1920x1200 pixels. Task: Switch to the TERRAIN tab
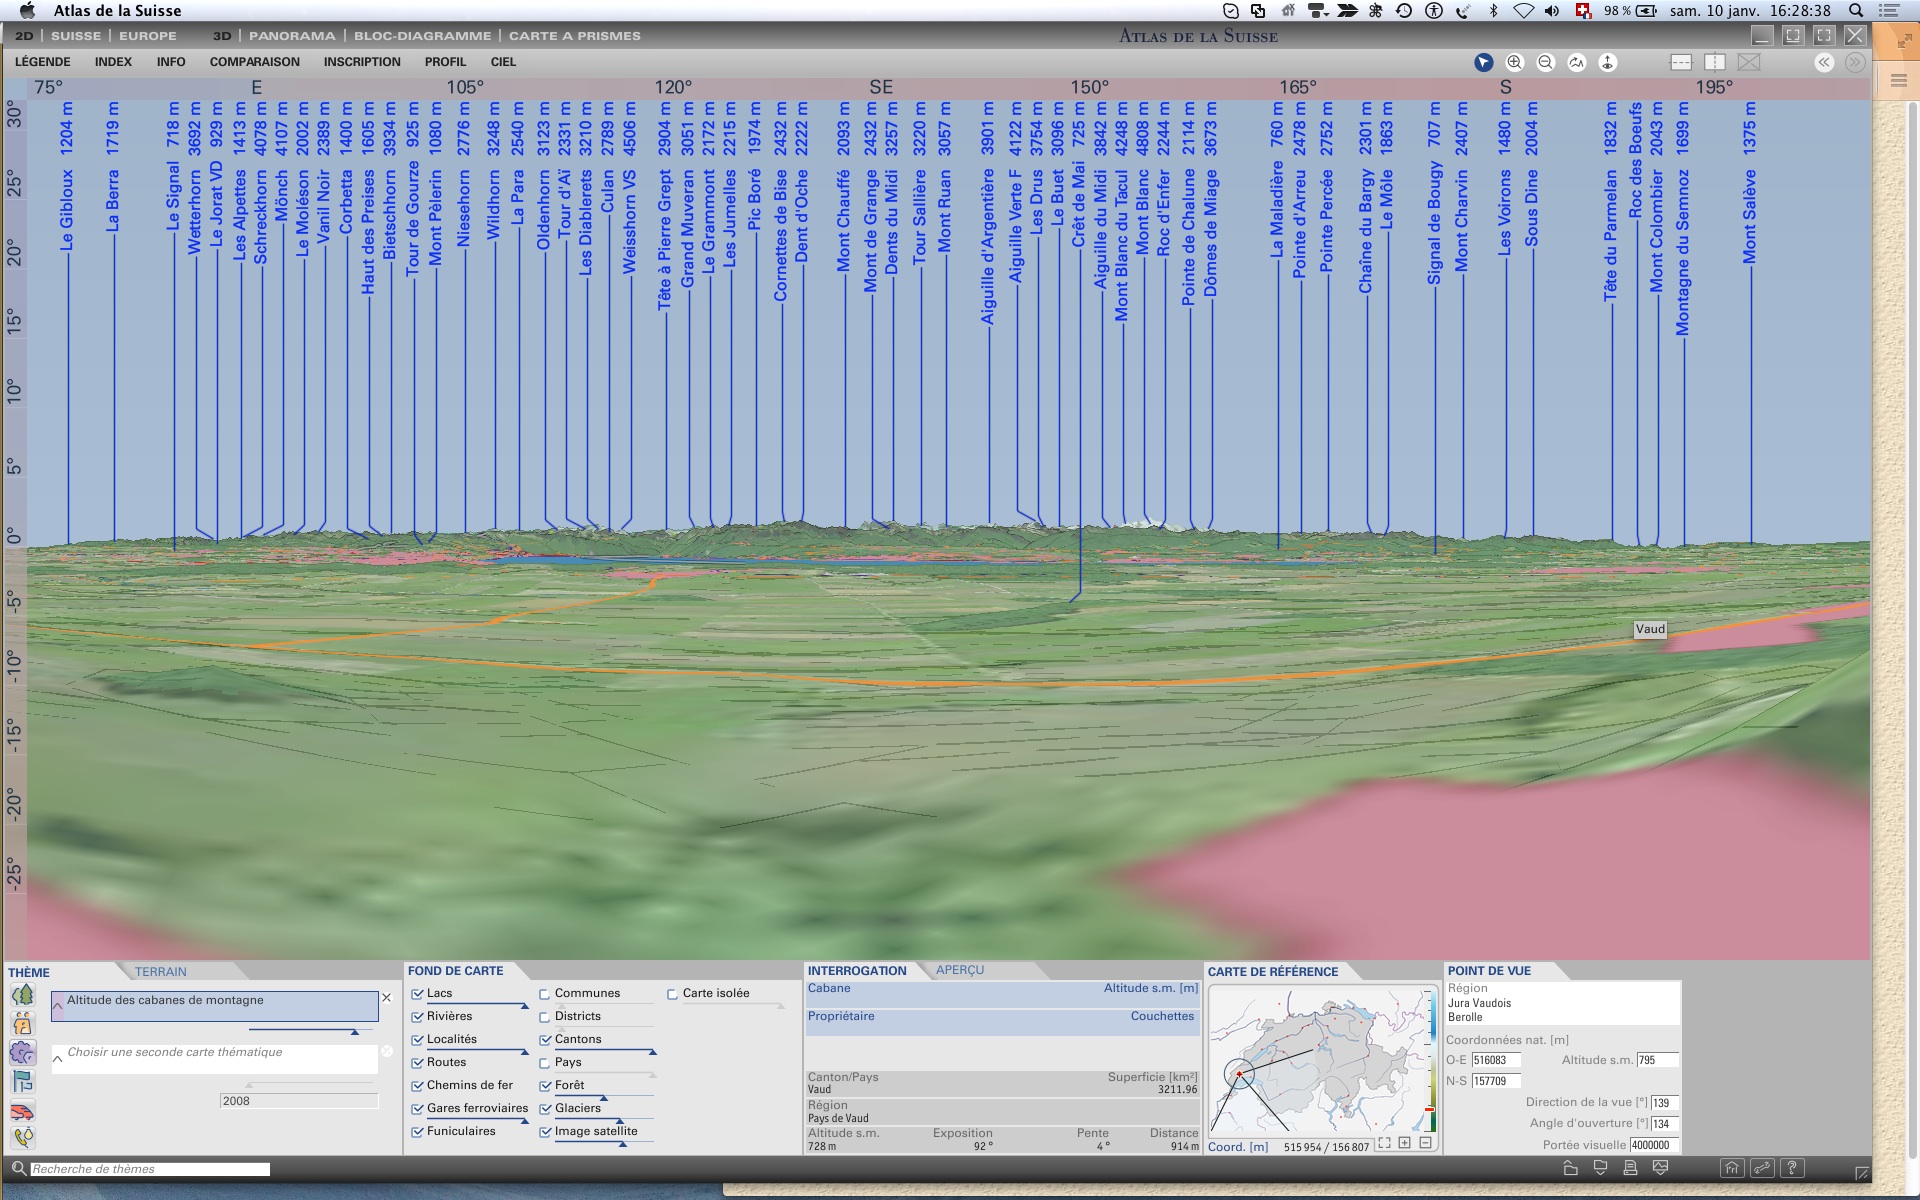[161, 971]
